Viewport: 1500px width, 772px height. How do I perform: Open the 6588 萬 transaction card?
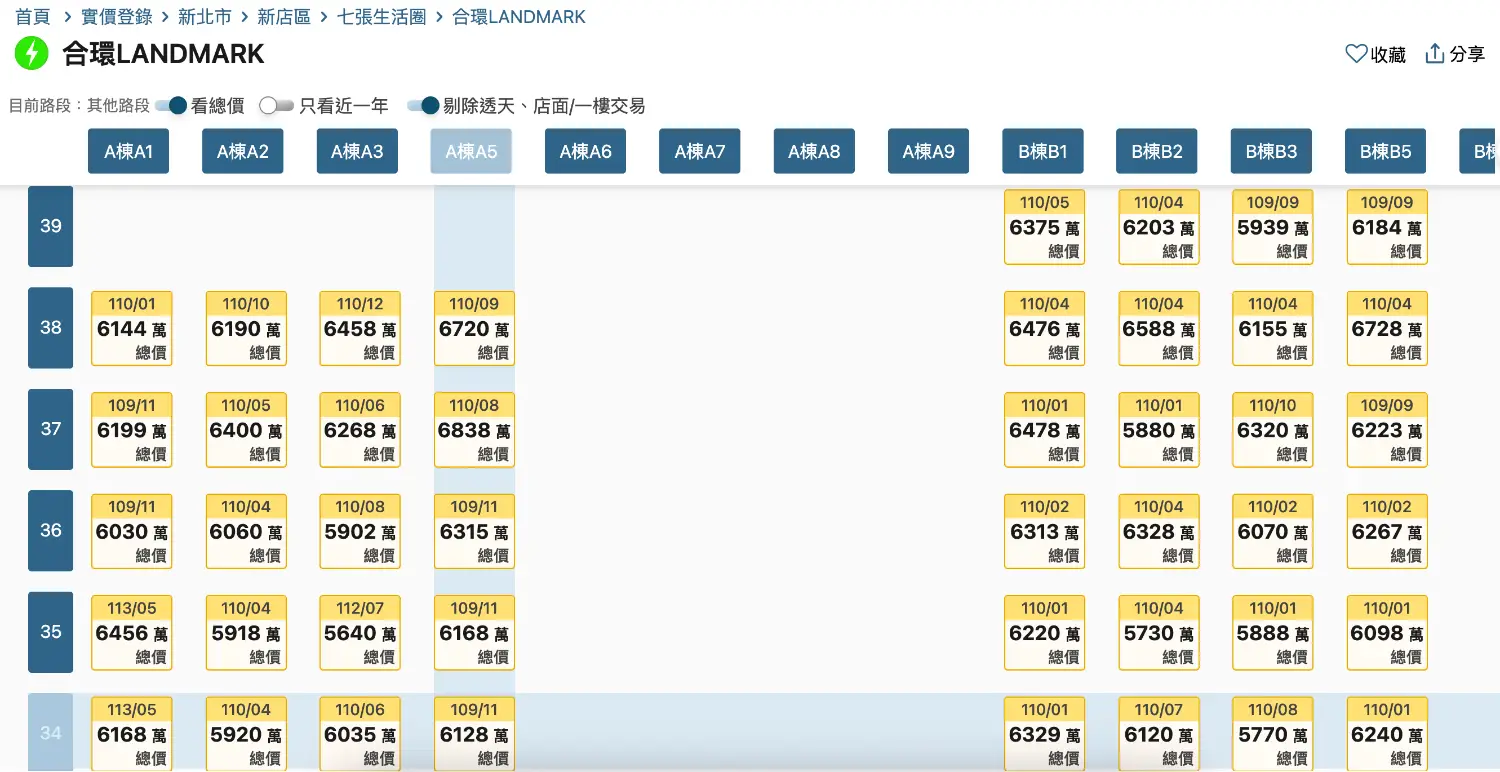[1158, 328]
